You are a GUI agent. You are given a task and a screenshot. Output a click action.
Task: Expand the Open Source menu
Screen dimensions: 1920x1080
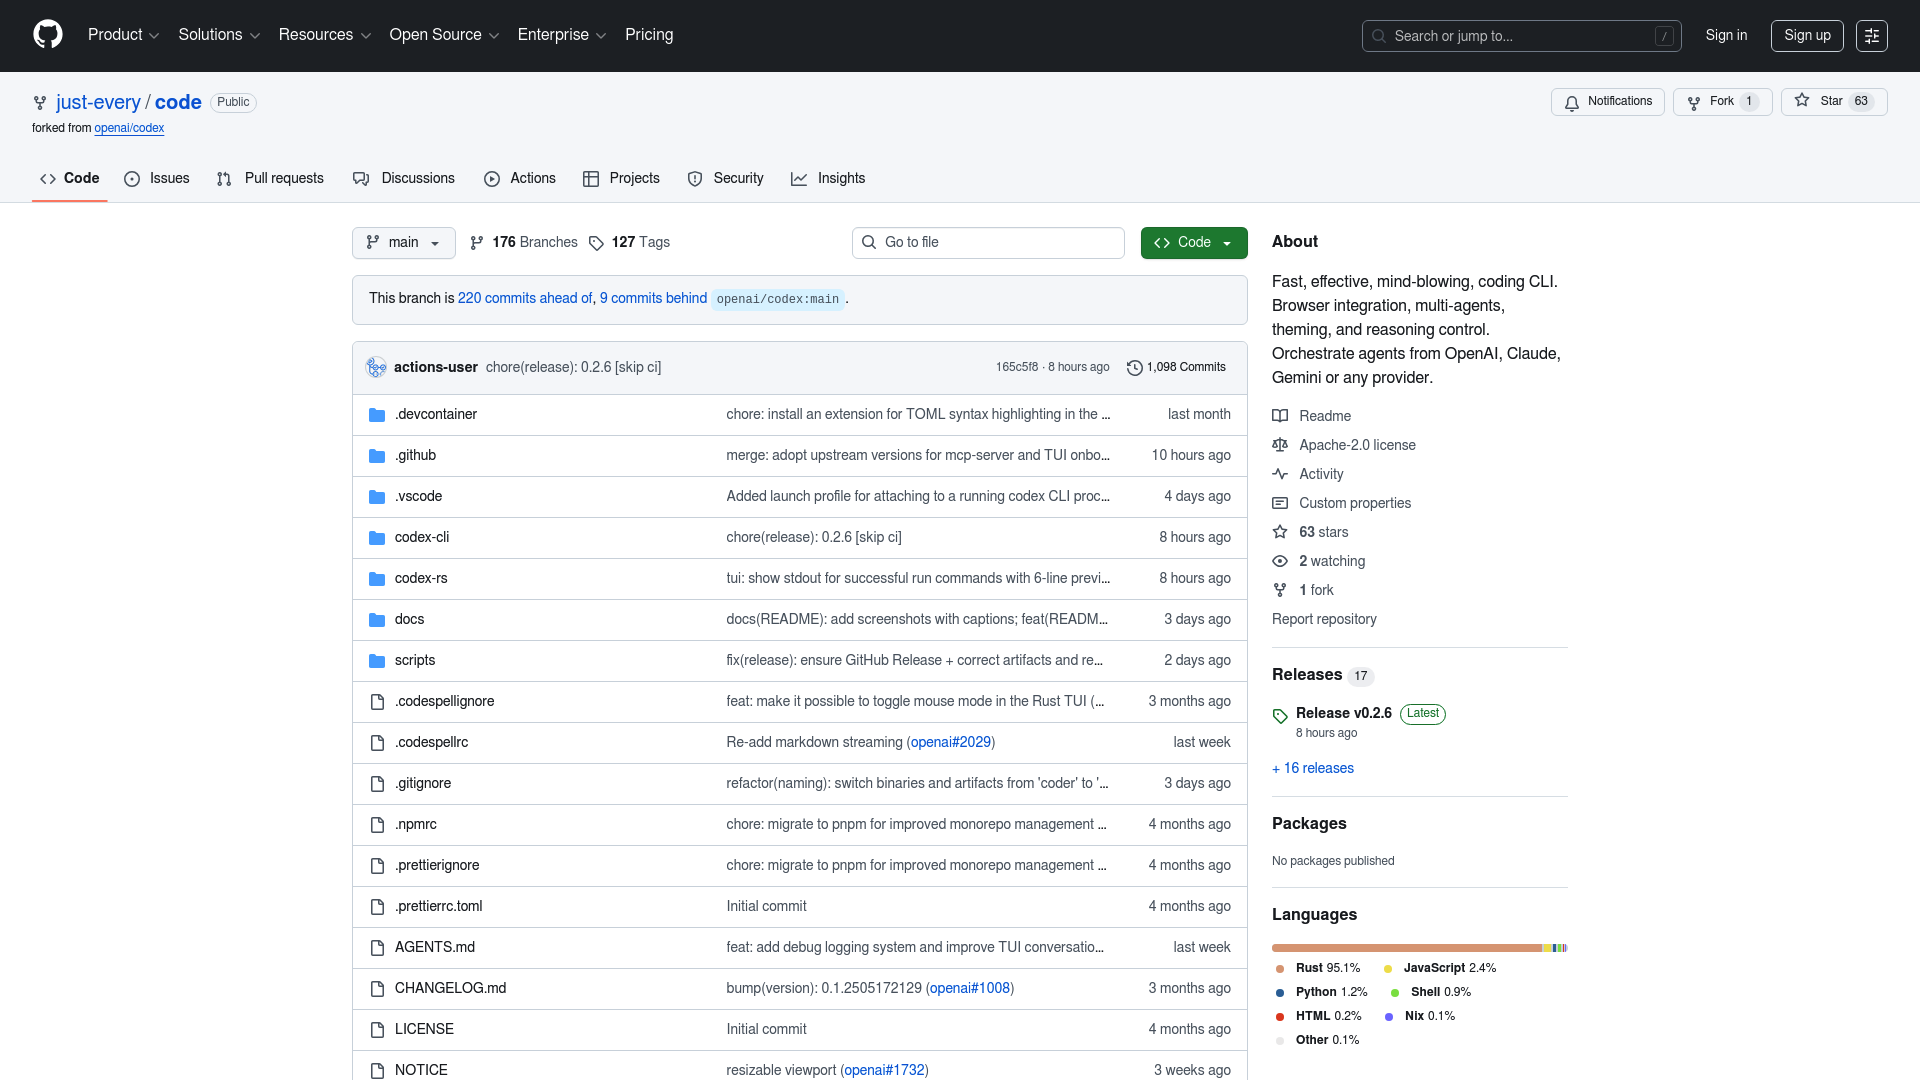pyautogui.click(x=444, y=35)
